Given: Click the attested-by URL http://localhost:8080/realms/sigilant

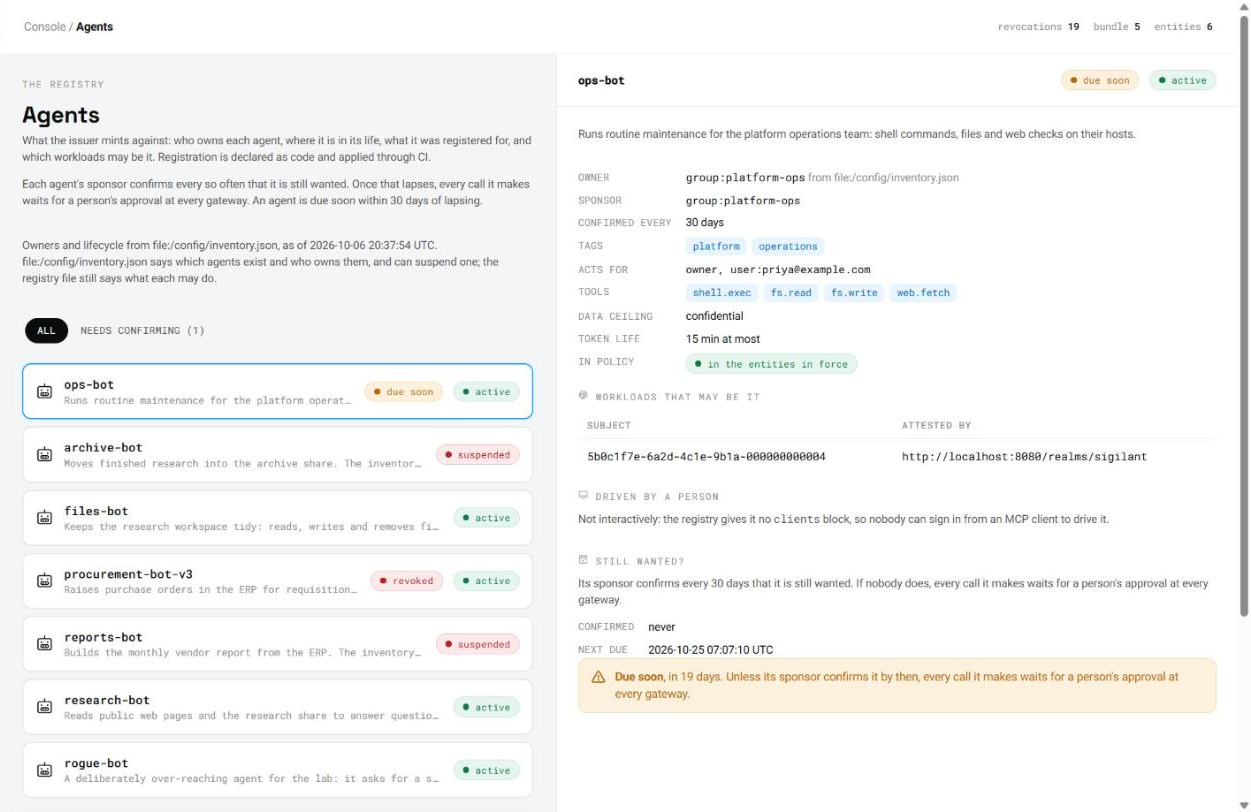Looking at the screenshot, I should [1024, 457].
